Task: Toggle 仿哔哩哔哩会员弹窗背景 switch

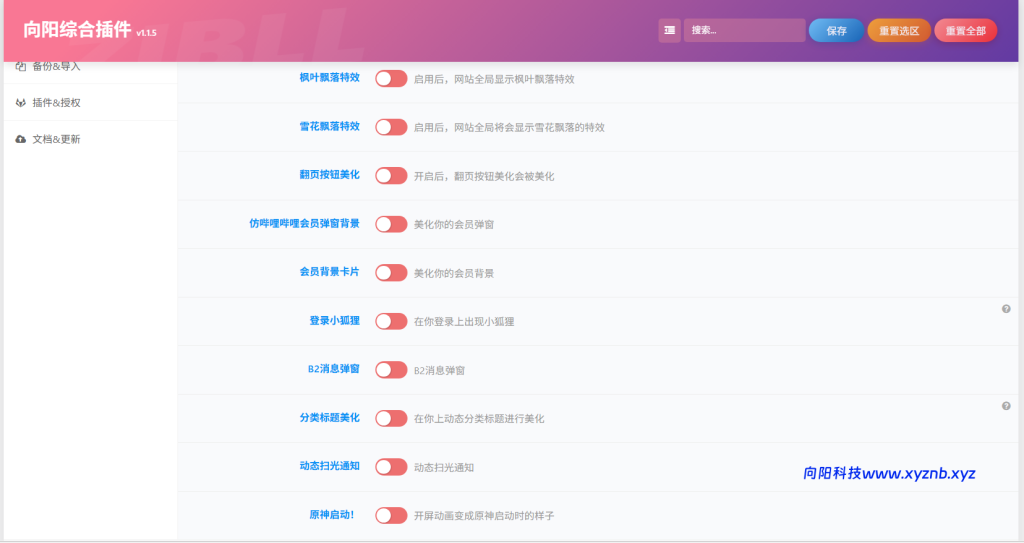Action: point(391,224)
